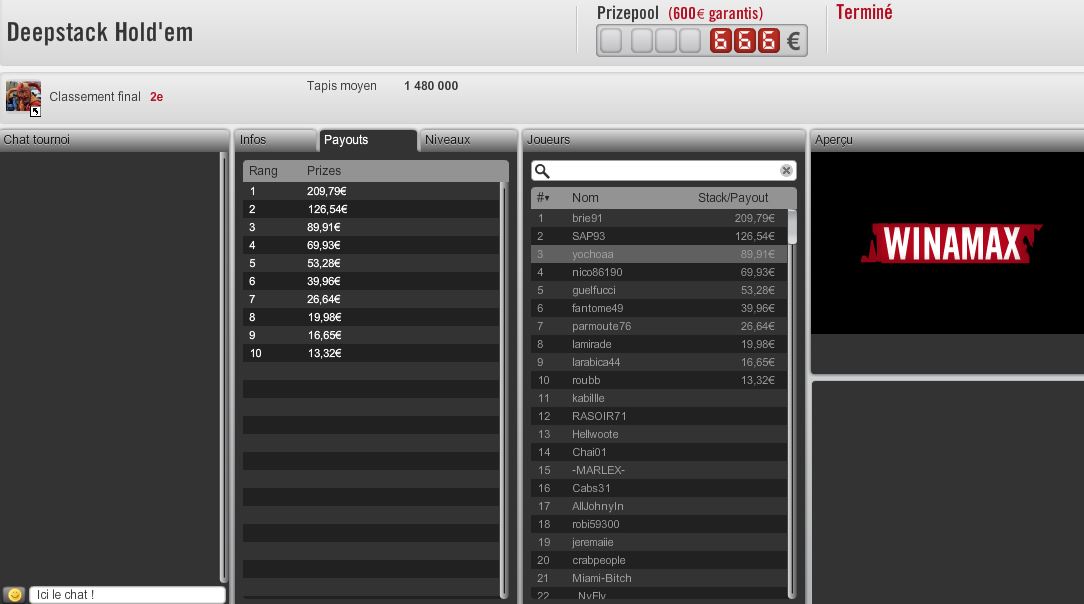Viewport: 1084px width, 604px height.
Task: Click the Nom column header
Action: [585, 198]
